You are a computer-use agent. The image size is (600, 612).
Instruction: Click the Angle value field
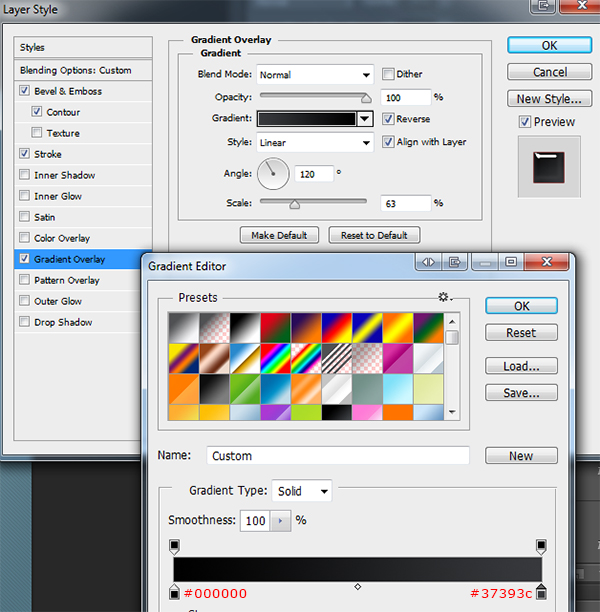pos(314,174)
